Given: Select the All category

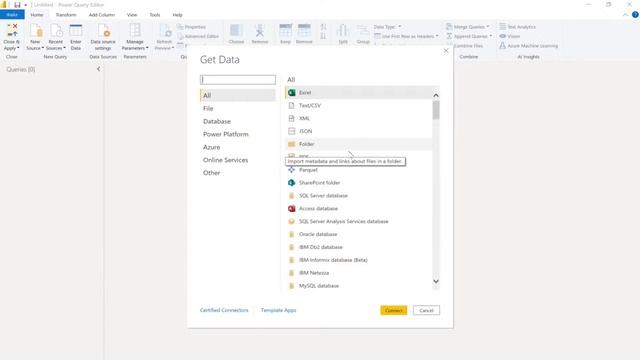Looking at the screenshot, I should pyautogui.click(x=238, y=96).
